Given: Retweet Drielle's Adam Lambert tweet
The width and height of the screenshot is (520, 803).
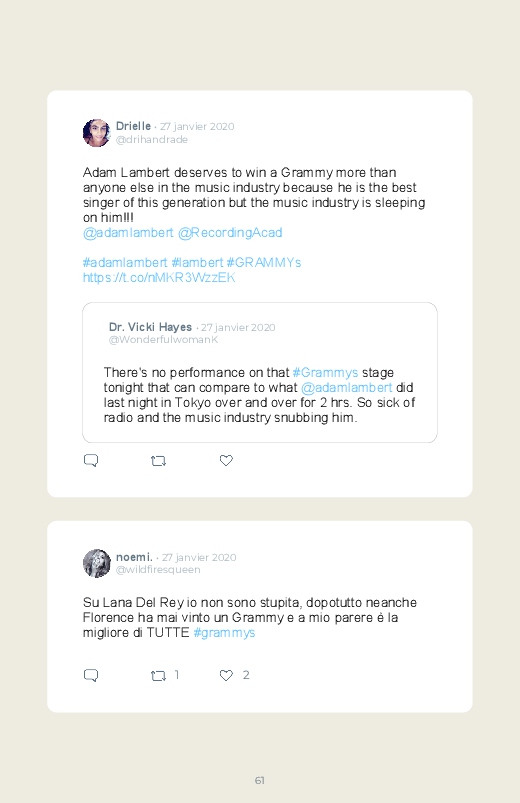Looking at the screenshot, I should point(158,461).
